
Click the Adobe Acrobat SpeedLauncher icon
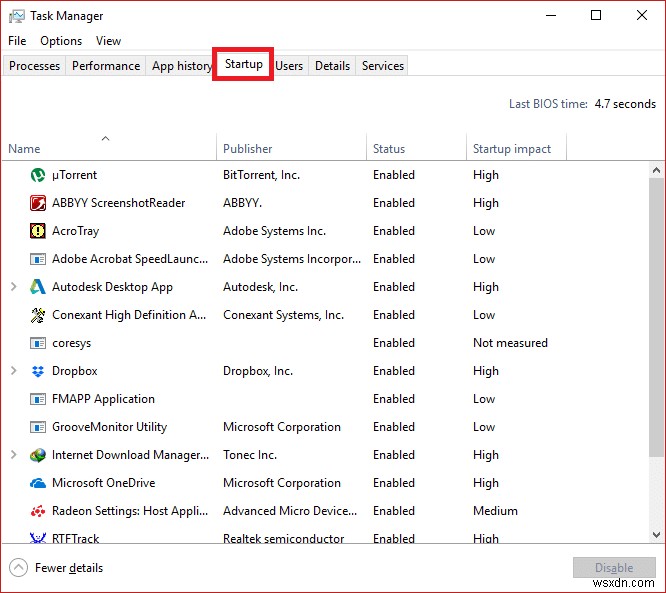[38, 259]
